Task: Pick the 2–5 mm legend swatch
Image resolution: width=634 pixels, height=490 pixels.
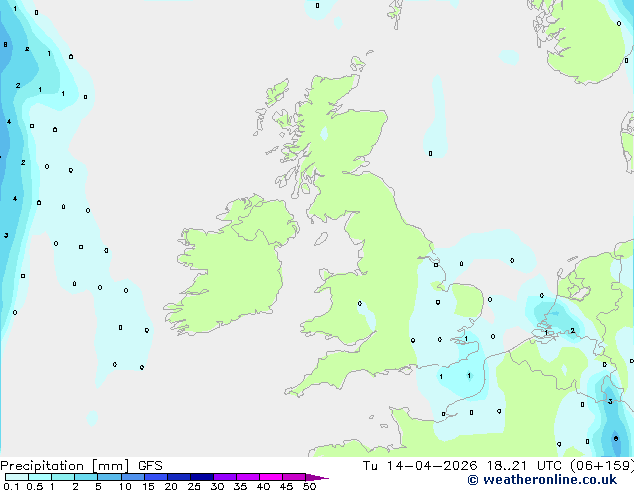Action: (x=86, y=477)
